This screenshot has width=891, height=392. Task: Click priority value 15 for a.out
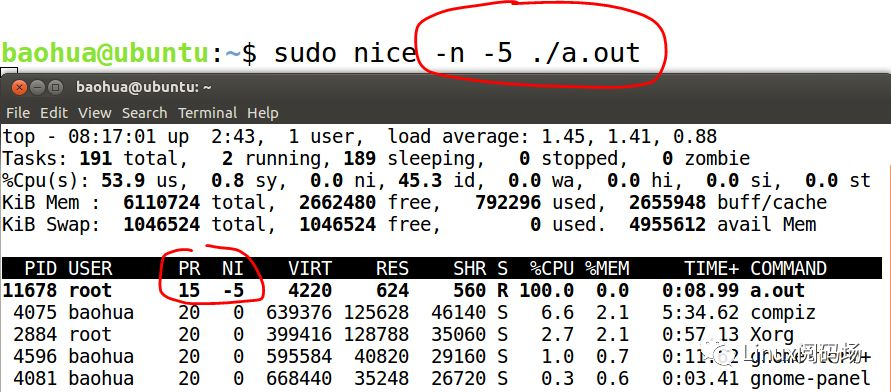(189, 290)
